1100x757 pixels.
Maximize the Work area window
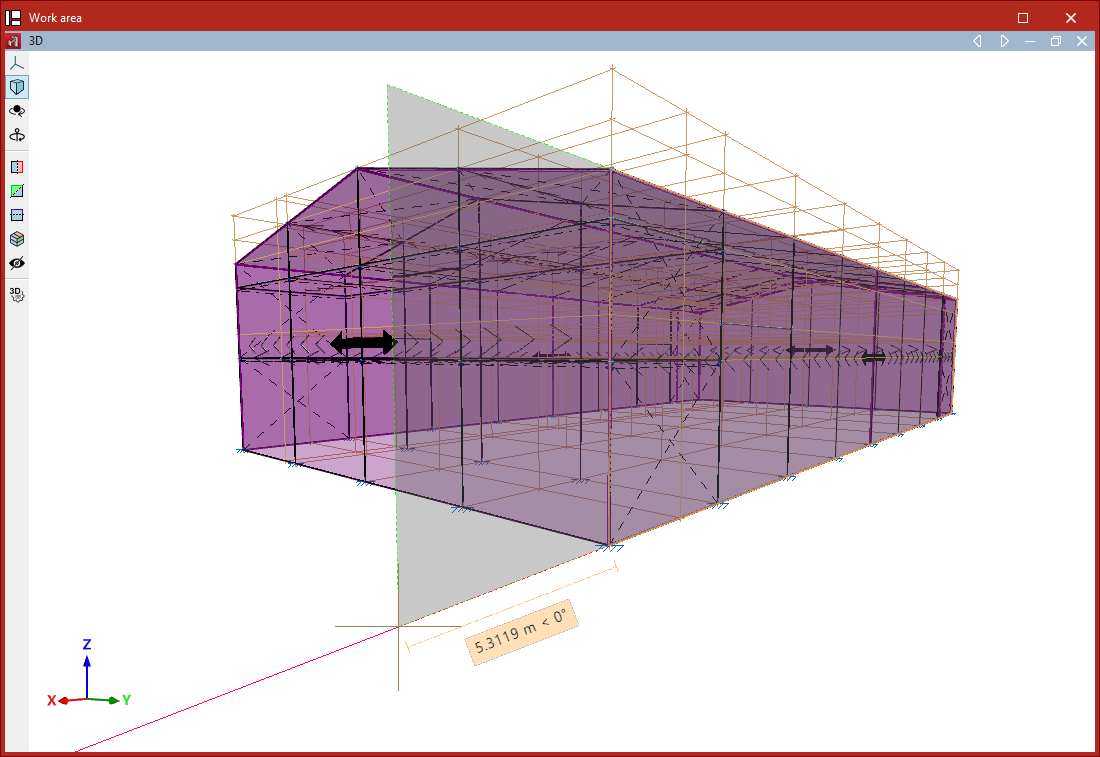tap(1023, 18)
